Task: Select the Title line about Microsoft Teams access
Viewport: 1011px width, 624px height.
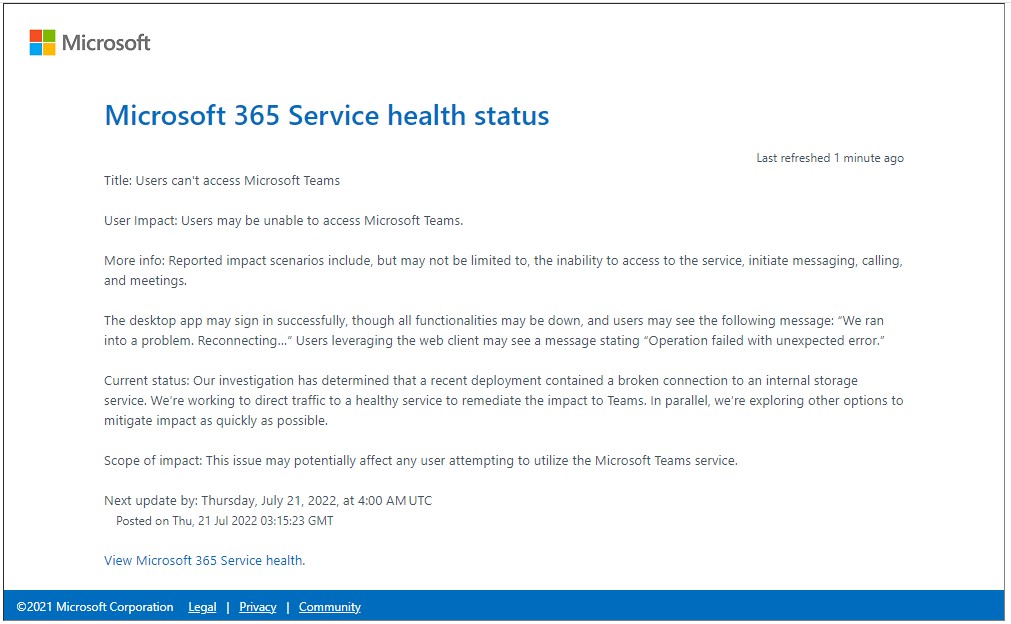Action: [222, 181]
